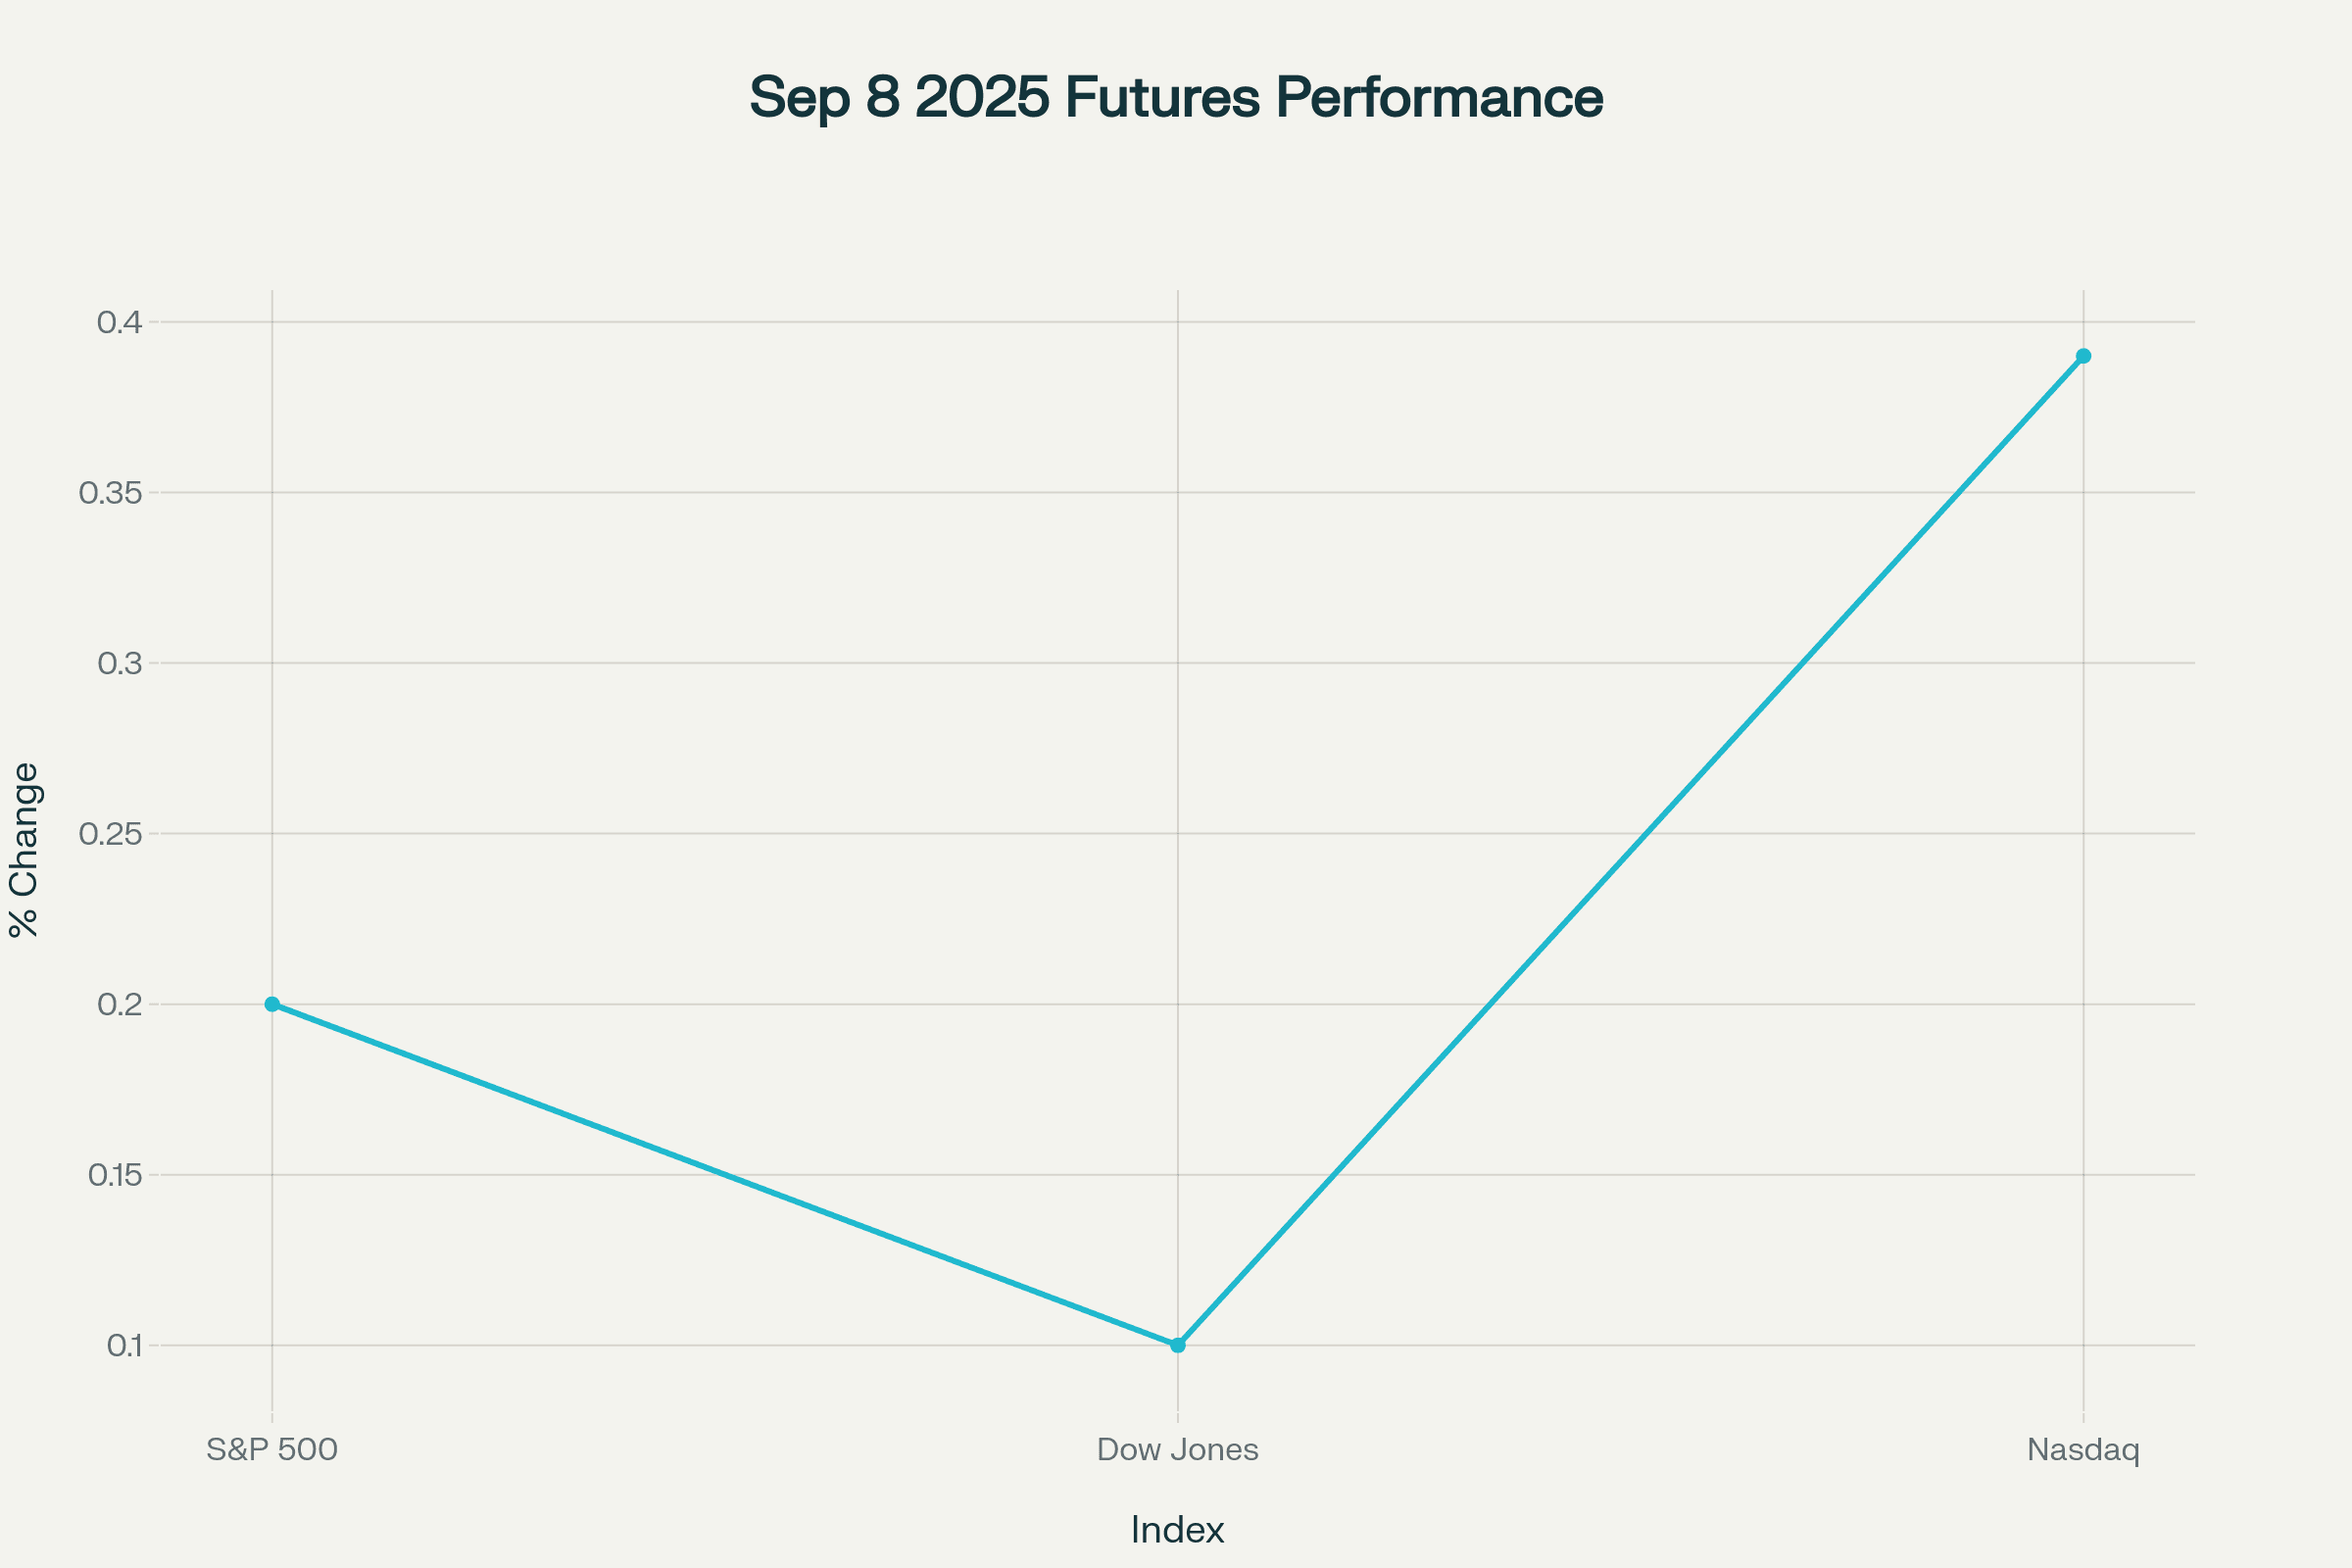This screenshot has width=2352, height=1568.
Task: Click the 0.3 y-axis tick label
Action: pyautogui.click(x=119, y=663)
